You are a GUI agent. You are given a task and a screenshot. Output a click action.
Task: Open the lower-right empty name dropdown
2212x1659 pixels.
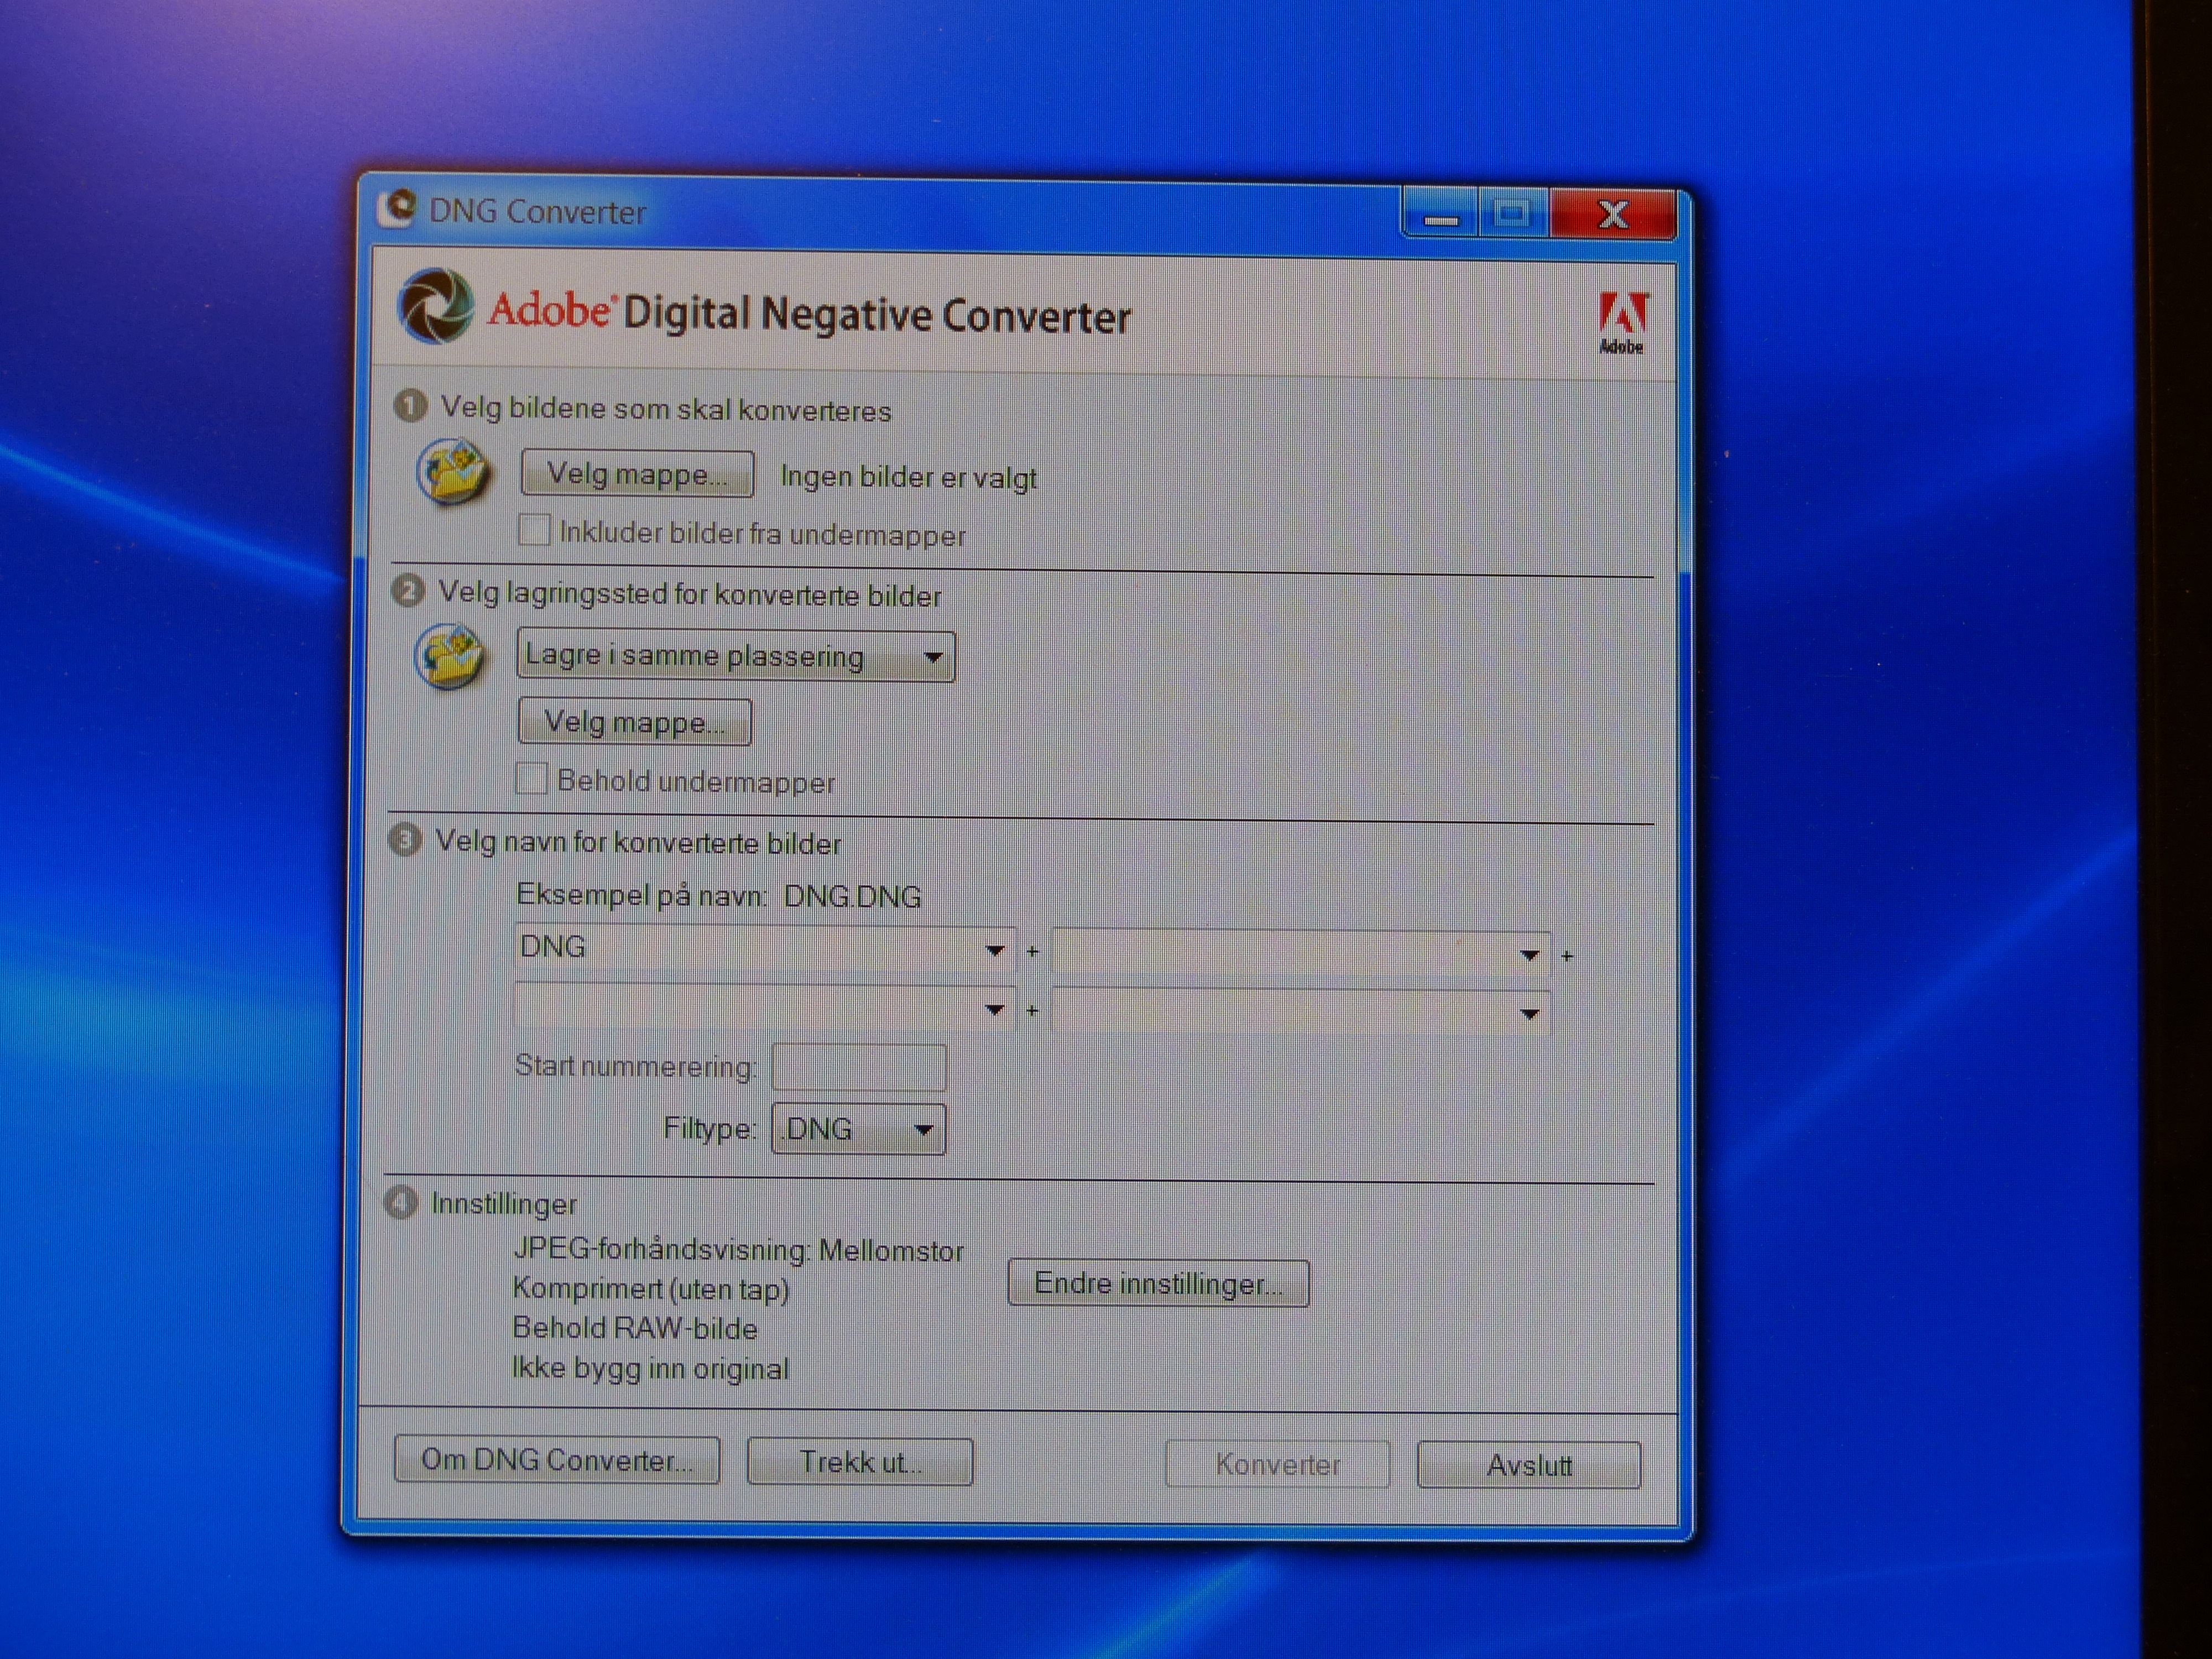click(x=1301, y=1012)
